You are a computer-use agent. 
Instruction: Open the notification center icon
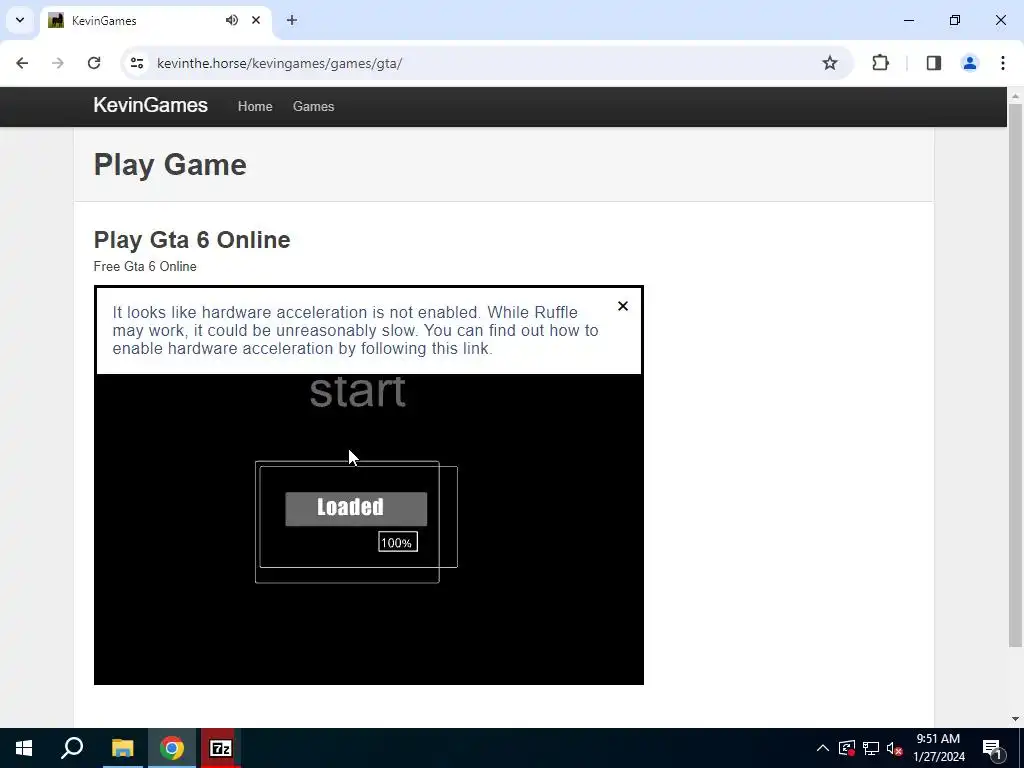click(x=992, y=748)
